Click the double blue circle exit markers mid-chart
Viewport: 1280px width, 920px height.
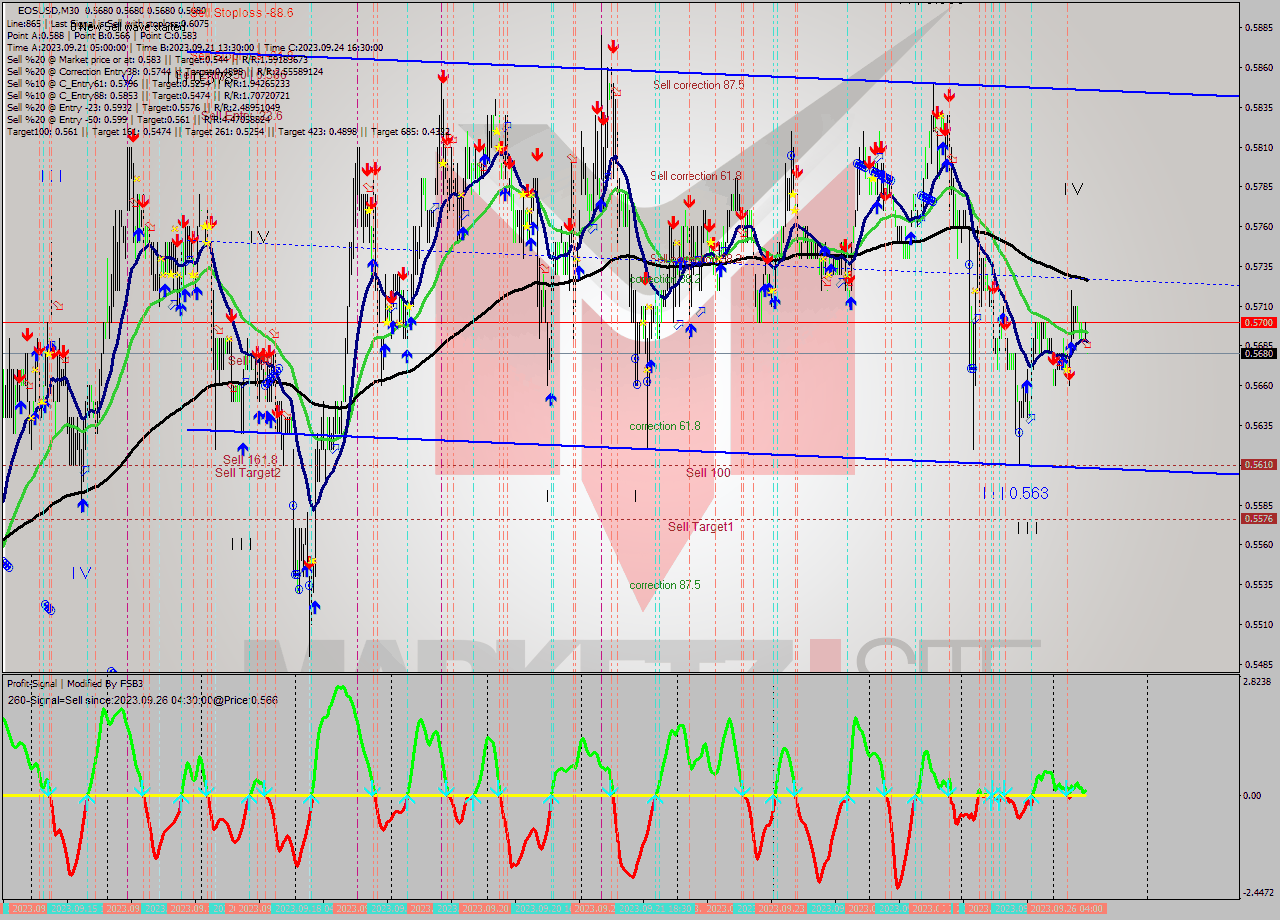point(641,383)
